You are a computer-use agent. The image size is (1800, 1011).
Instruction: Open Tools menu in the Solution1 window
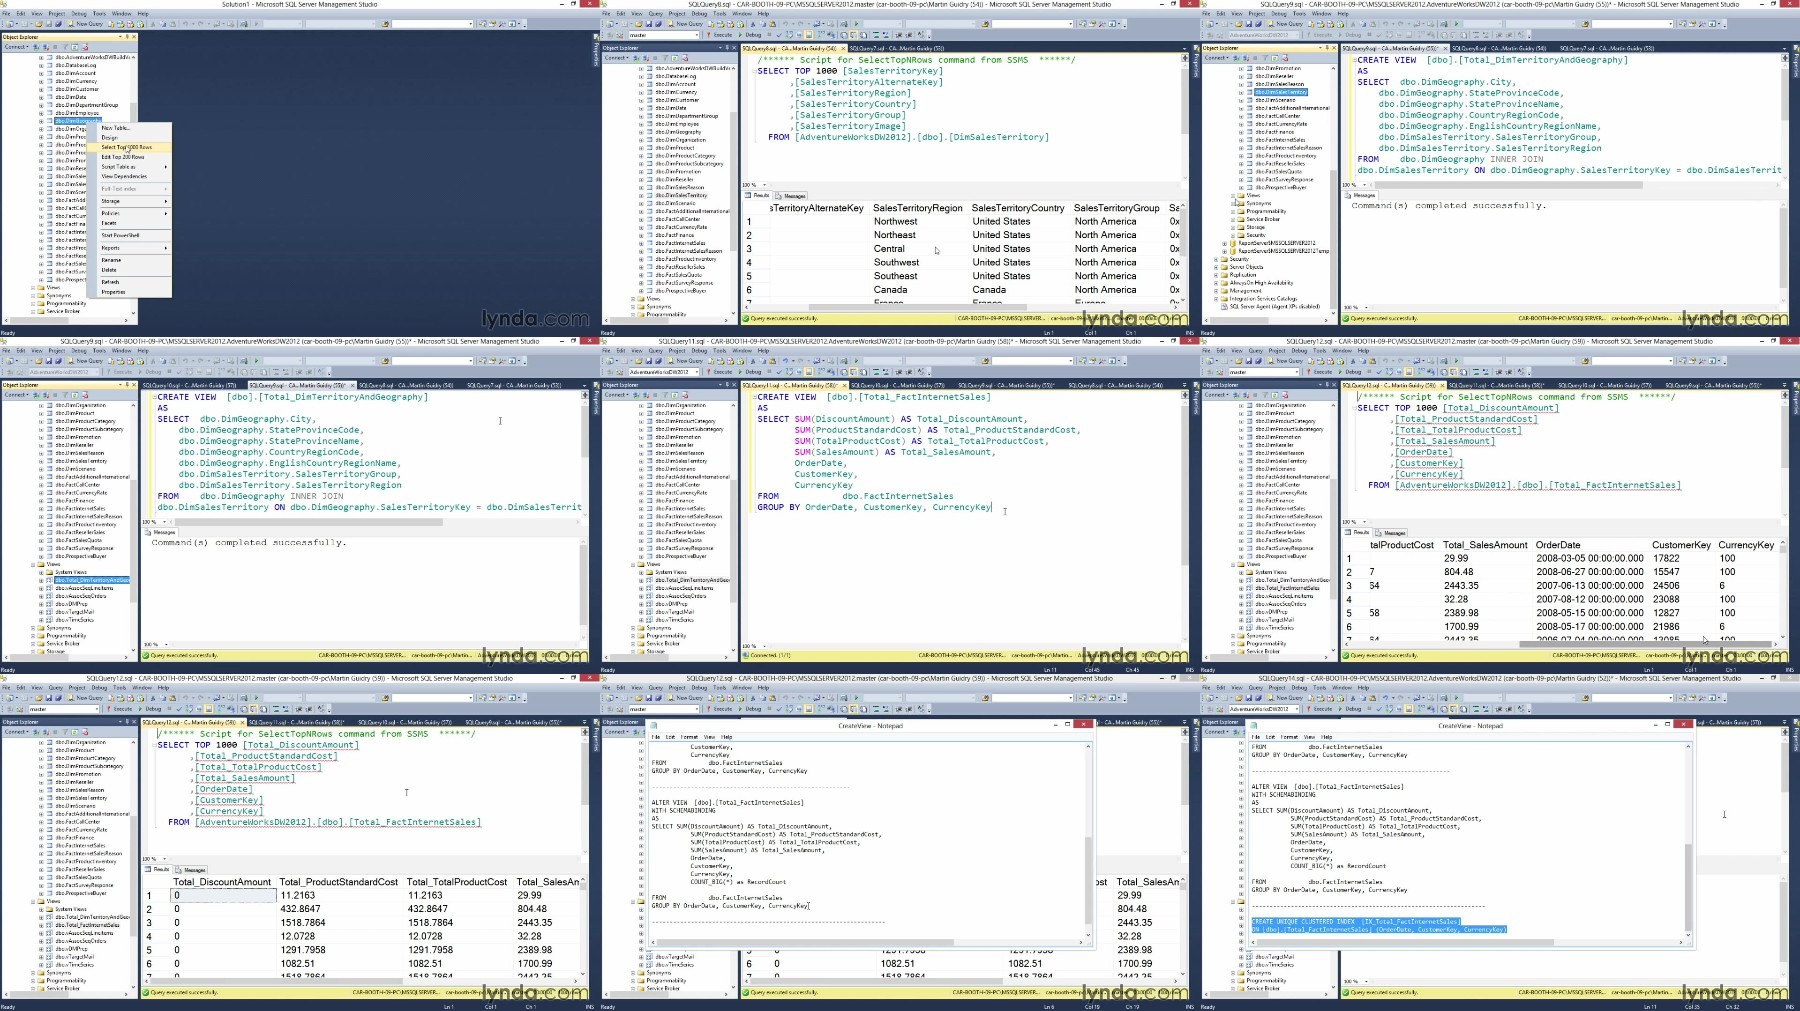[x=99, y=13]
